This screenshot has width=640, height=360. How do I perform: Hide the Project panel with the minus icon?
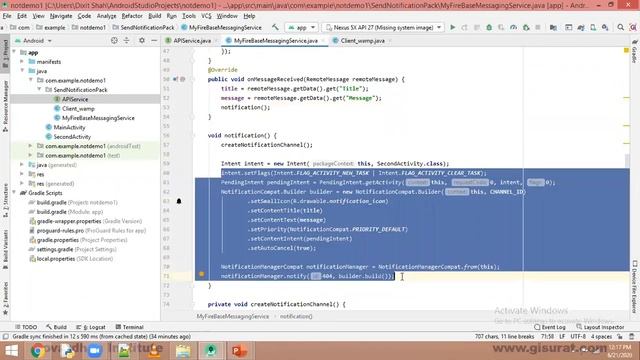[154, 40]
